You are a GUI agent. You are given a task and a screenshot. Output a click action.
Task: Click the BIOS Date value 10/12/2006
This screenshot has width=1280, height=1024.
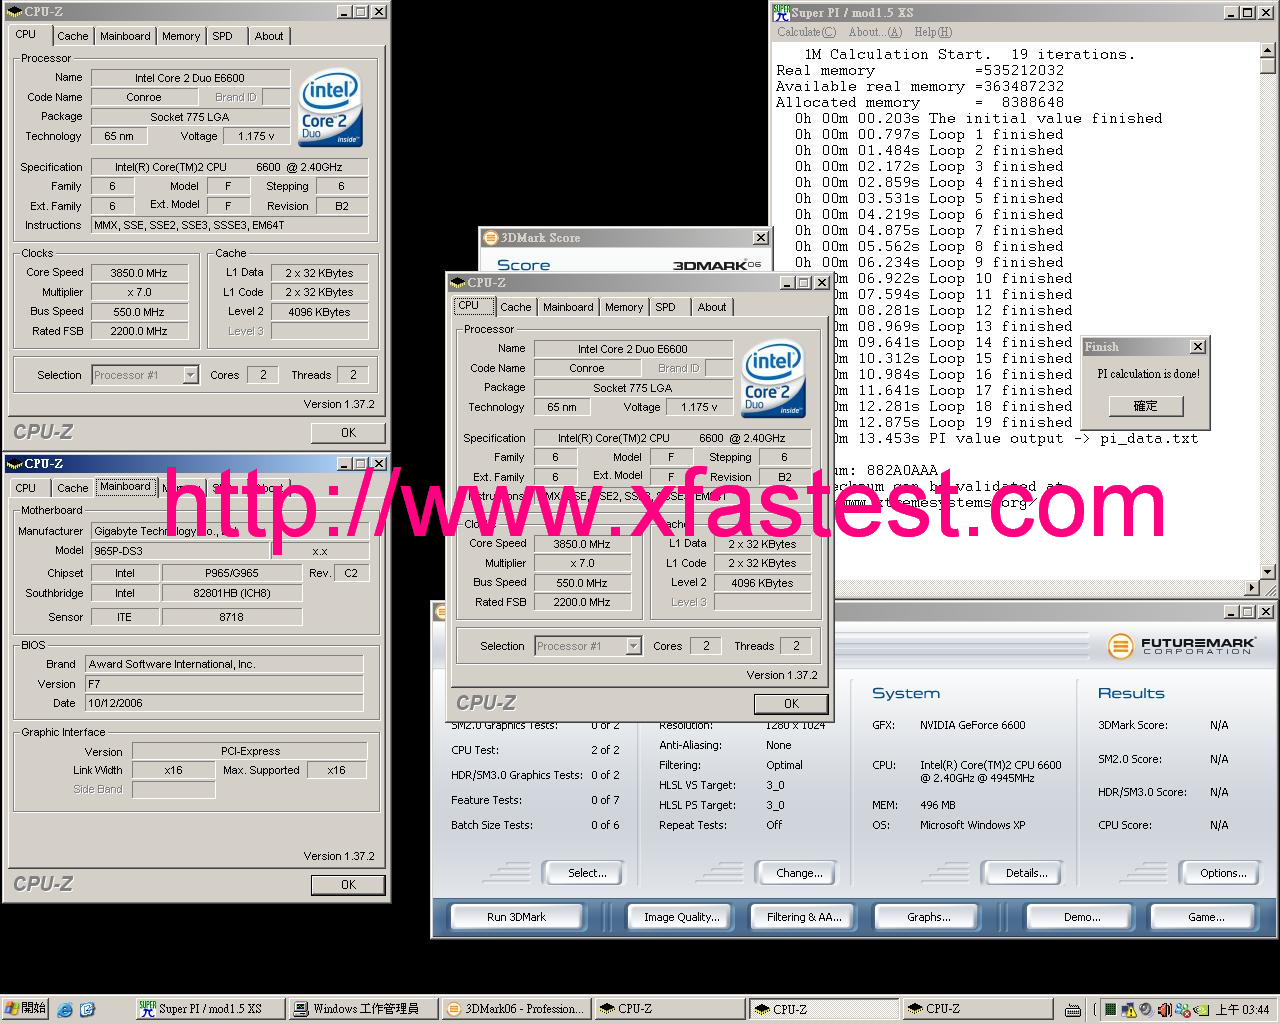(x=224, y=703)
